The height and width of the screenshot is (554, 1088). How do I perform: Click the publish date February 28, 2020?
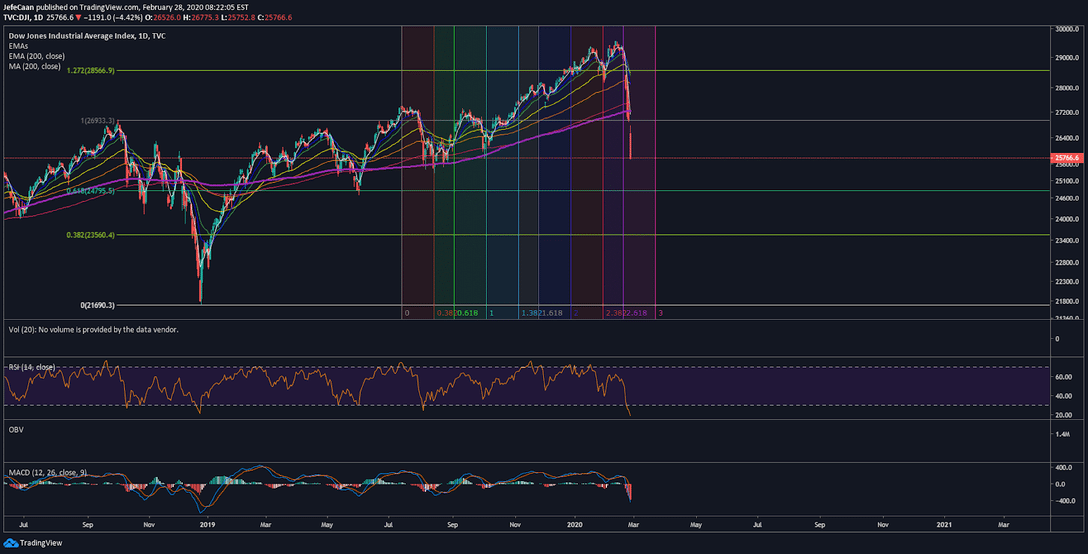(172, 7)
